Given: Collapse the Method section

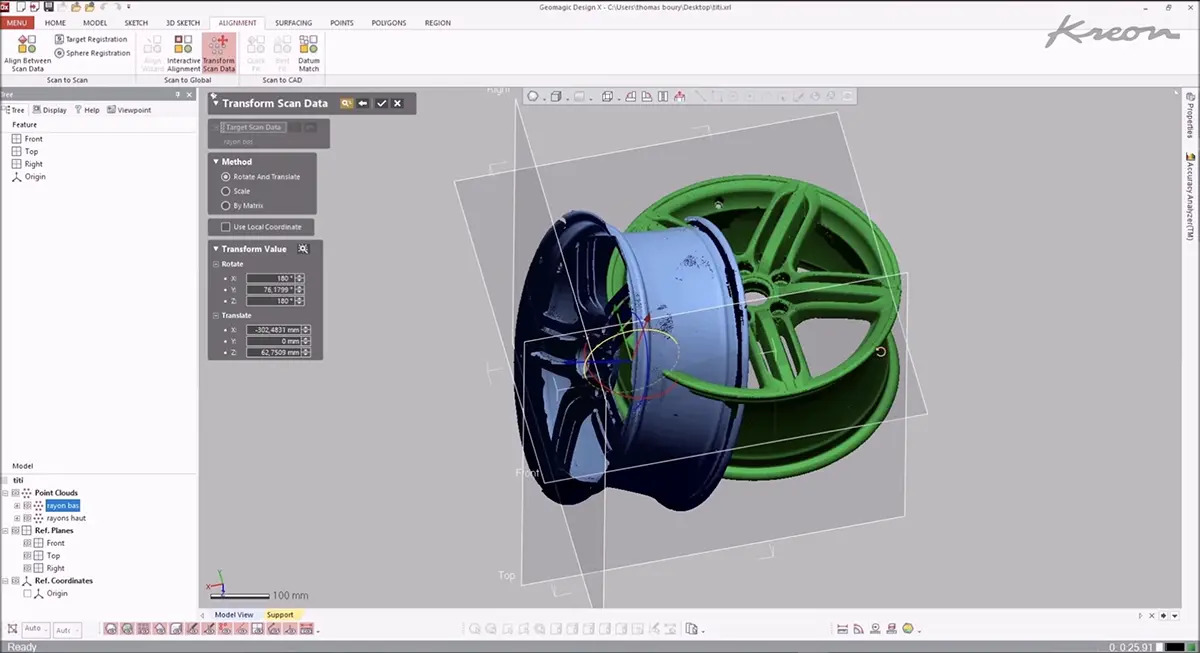Looking at the screenshot, I should point(216,161).
